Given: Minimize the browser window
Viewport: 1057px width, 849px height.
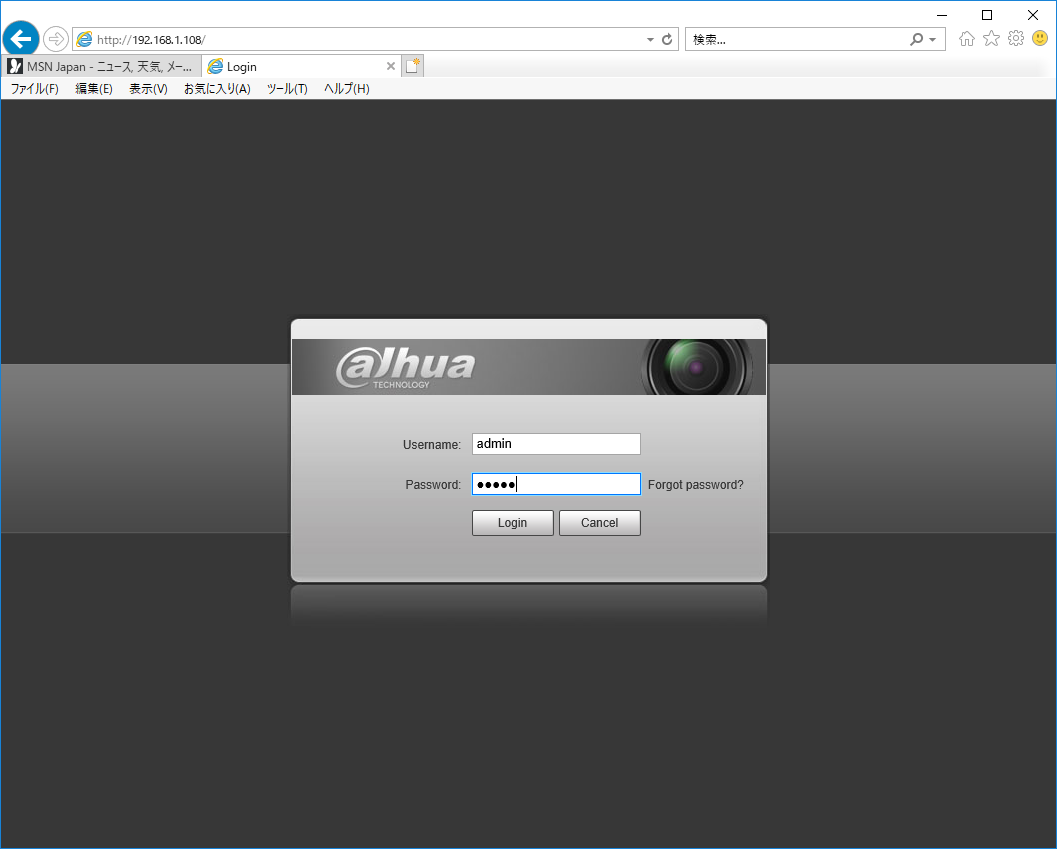Looking at the screenshot, I should pos(942,15).
